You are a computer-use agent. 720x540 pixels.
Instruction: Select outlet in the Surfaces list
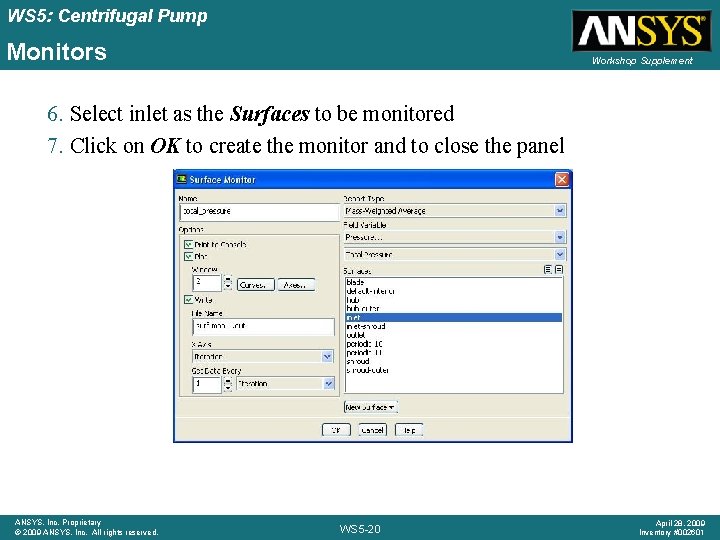pos(453,335)
